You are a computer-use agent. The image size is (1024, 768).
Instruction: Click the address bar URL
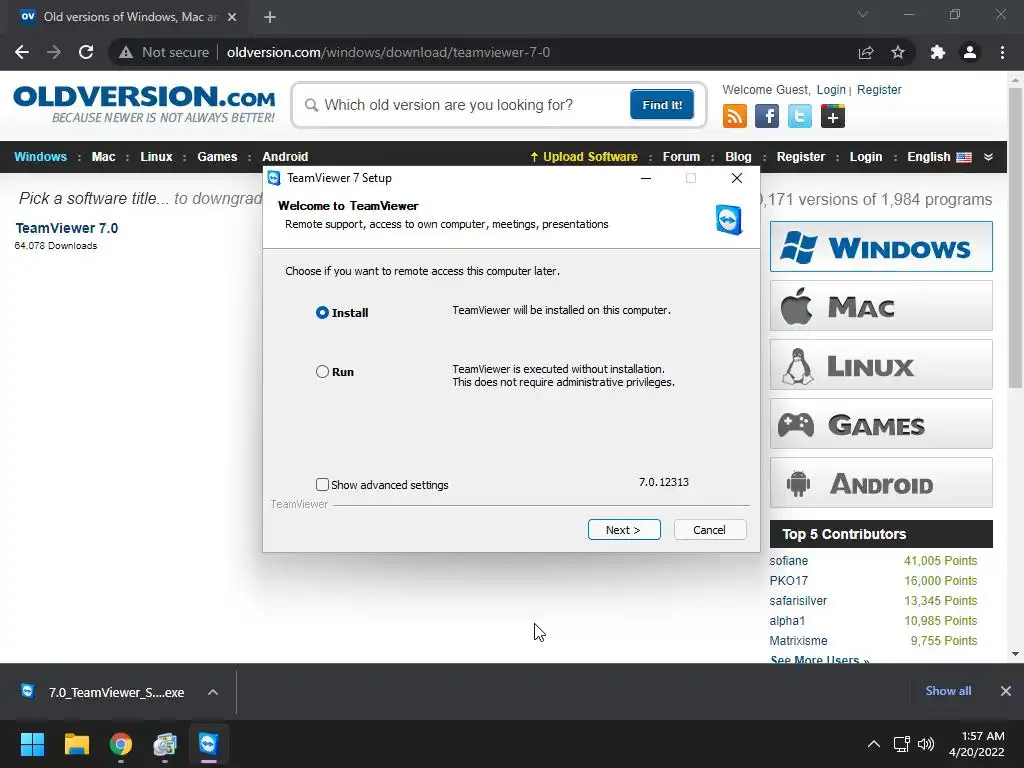click(389, 52)
